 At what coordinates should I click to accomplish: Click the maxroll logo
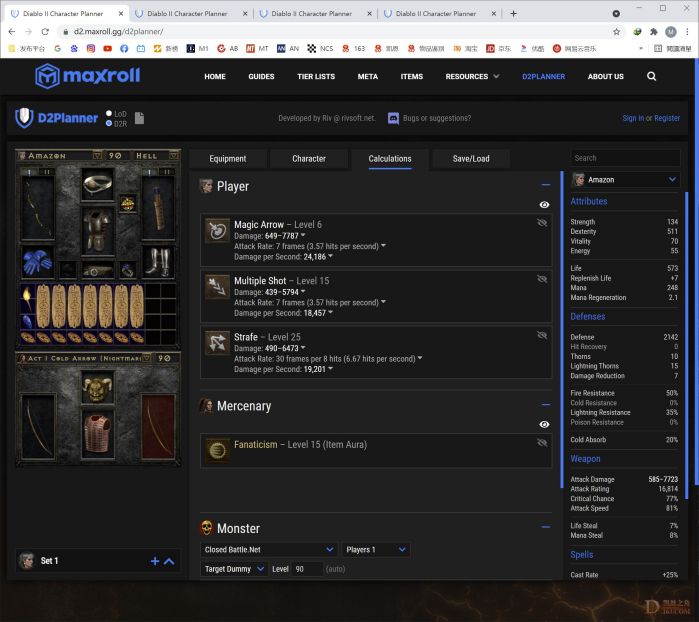click(87, 76)
